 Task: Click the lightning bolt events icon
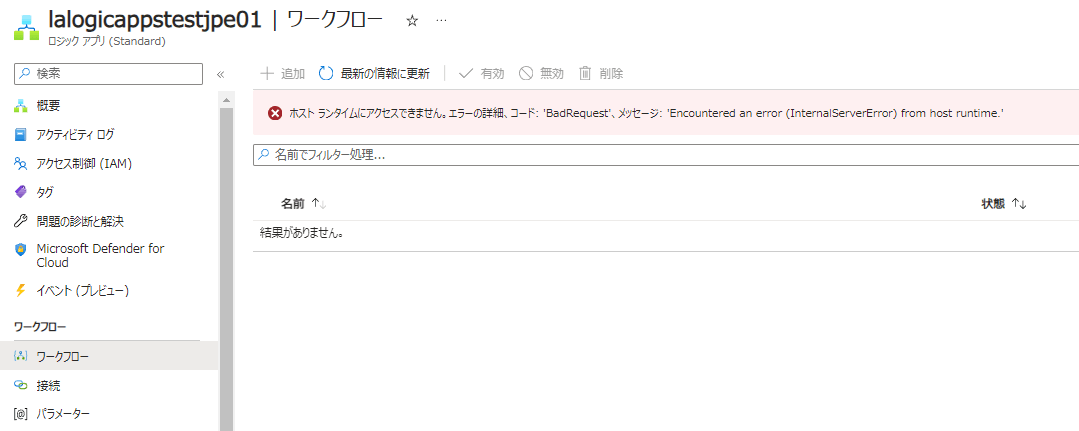point(21,291)
